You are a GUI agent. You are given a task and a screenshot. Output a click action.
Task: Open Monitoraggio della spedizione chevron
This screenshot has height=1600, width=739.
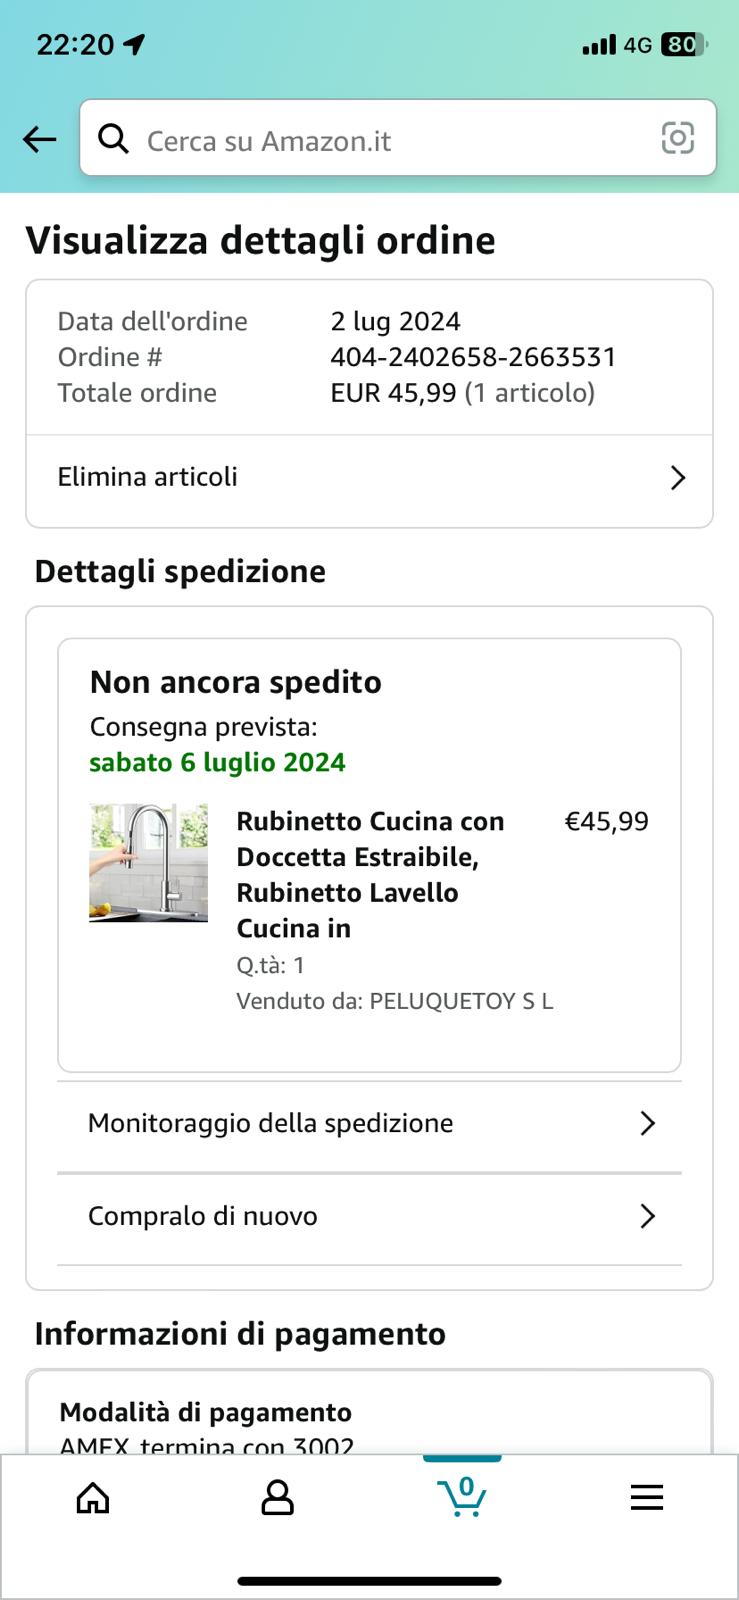[648, 1124]
